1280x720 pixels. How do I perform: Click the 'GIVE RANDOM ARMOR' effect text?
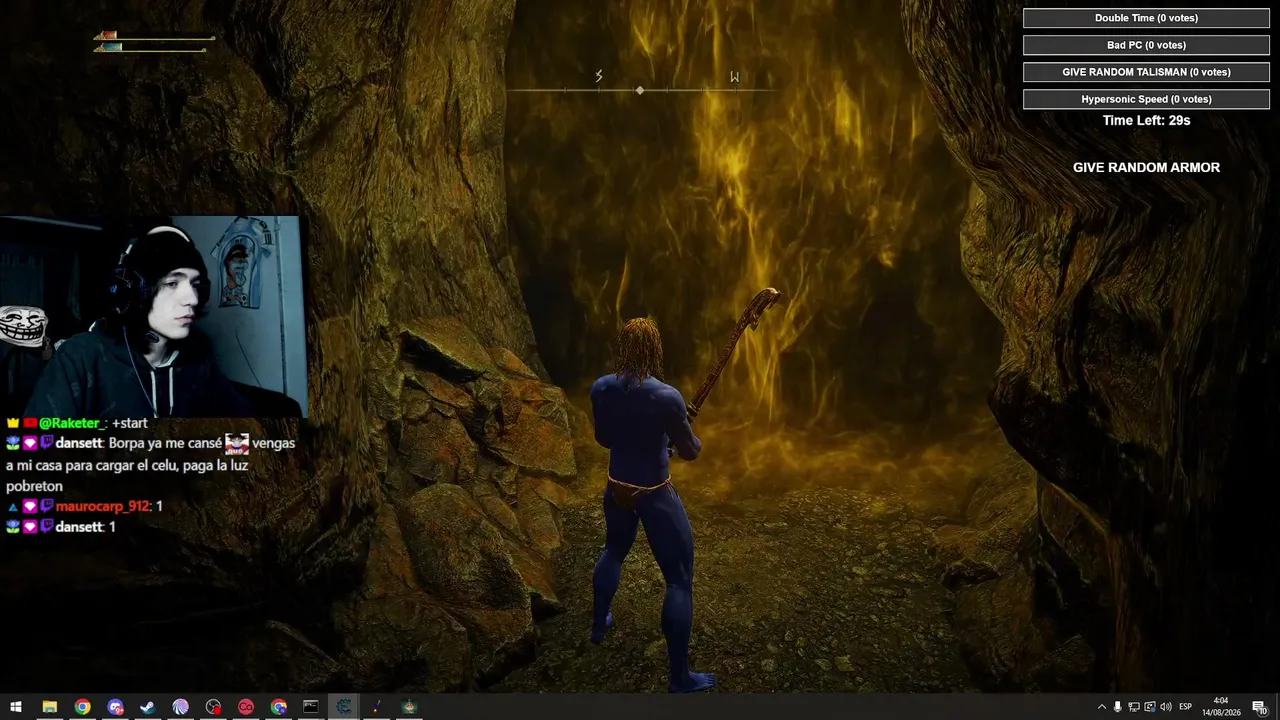(1146, 168)
